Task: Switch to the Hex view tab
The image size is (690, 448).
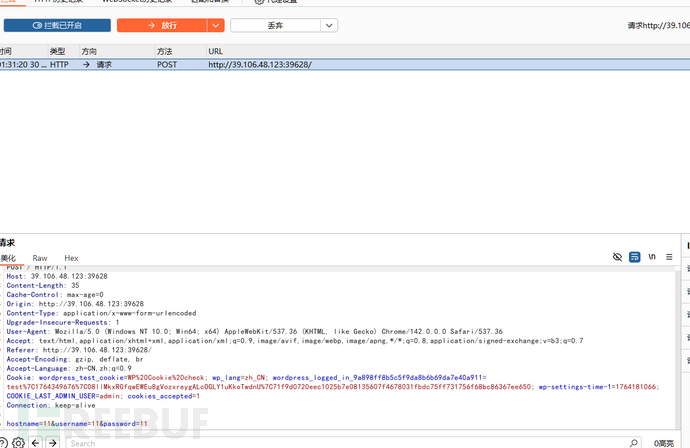Action: click(x=71, y=258)
